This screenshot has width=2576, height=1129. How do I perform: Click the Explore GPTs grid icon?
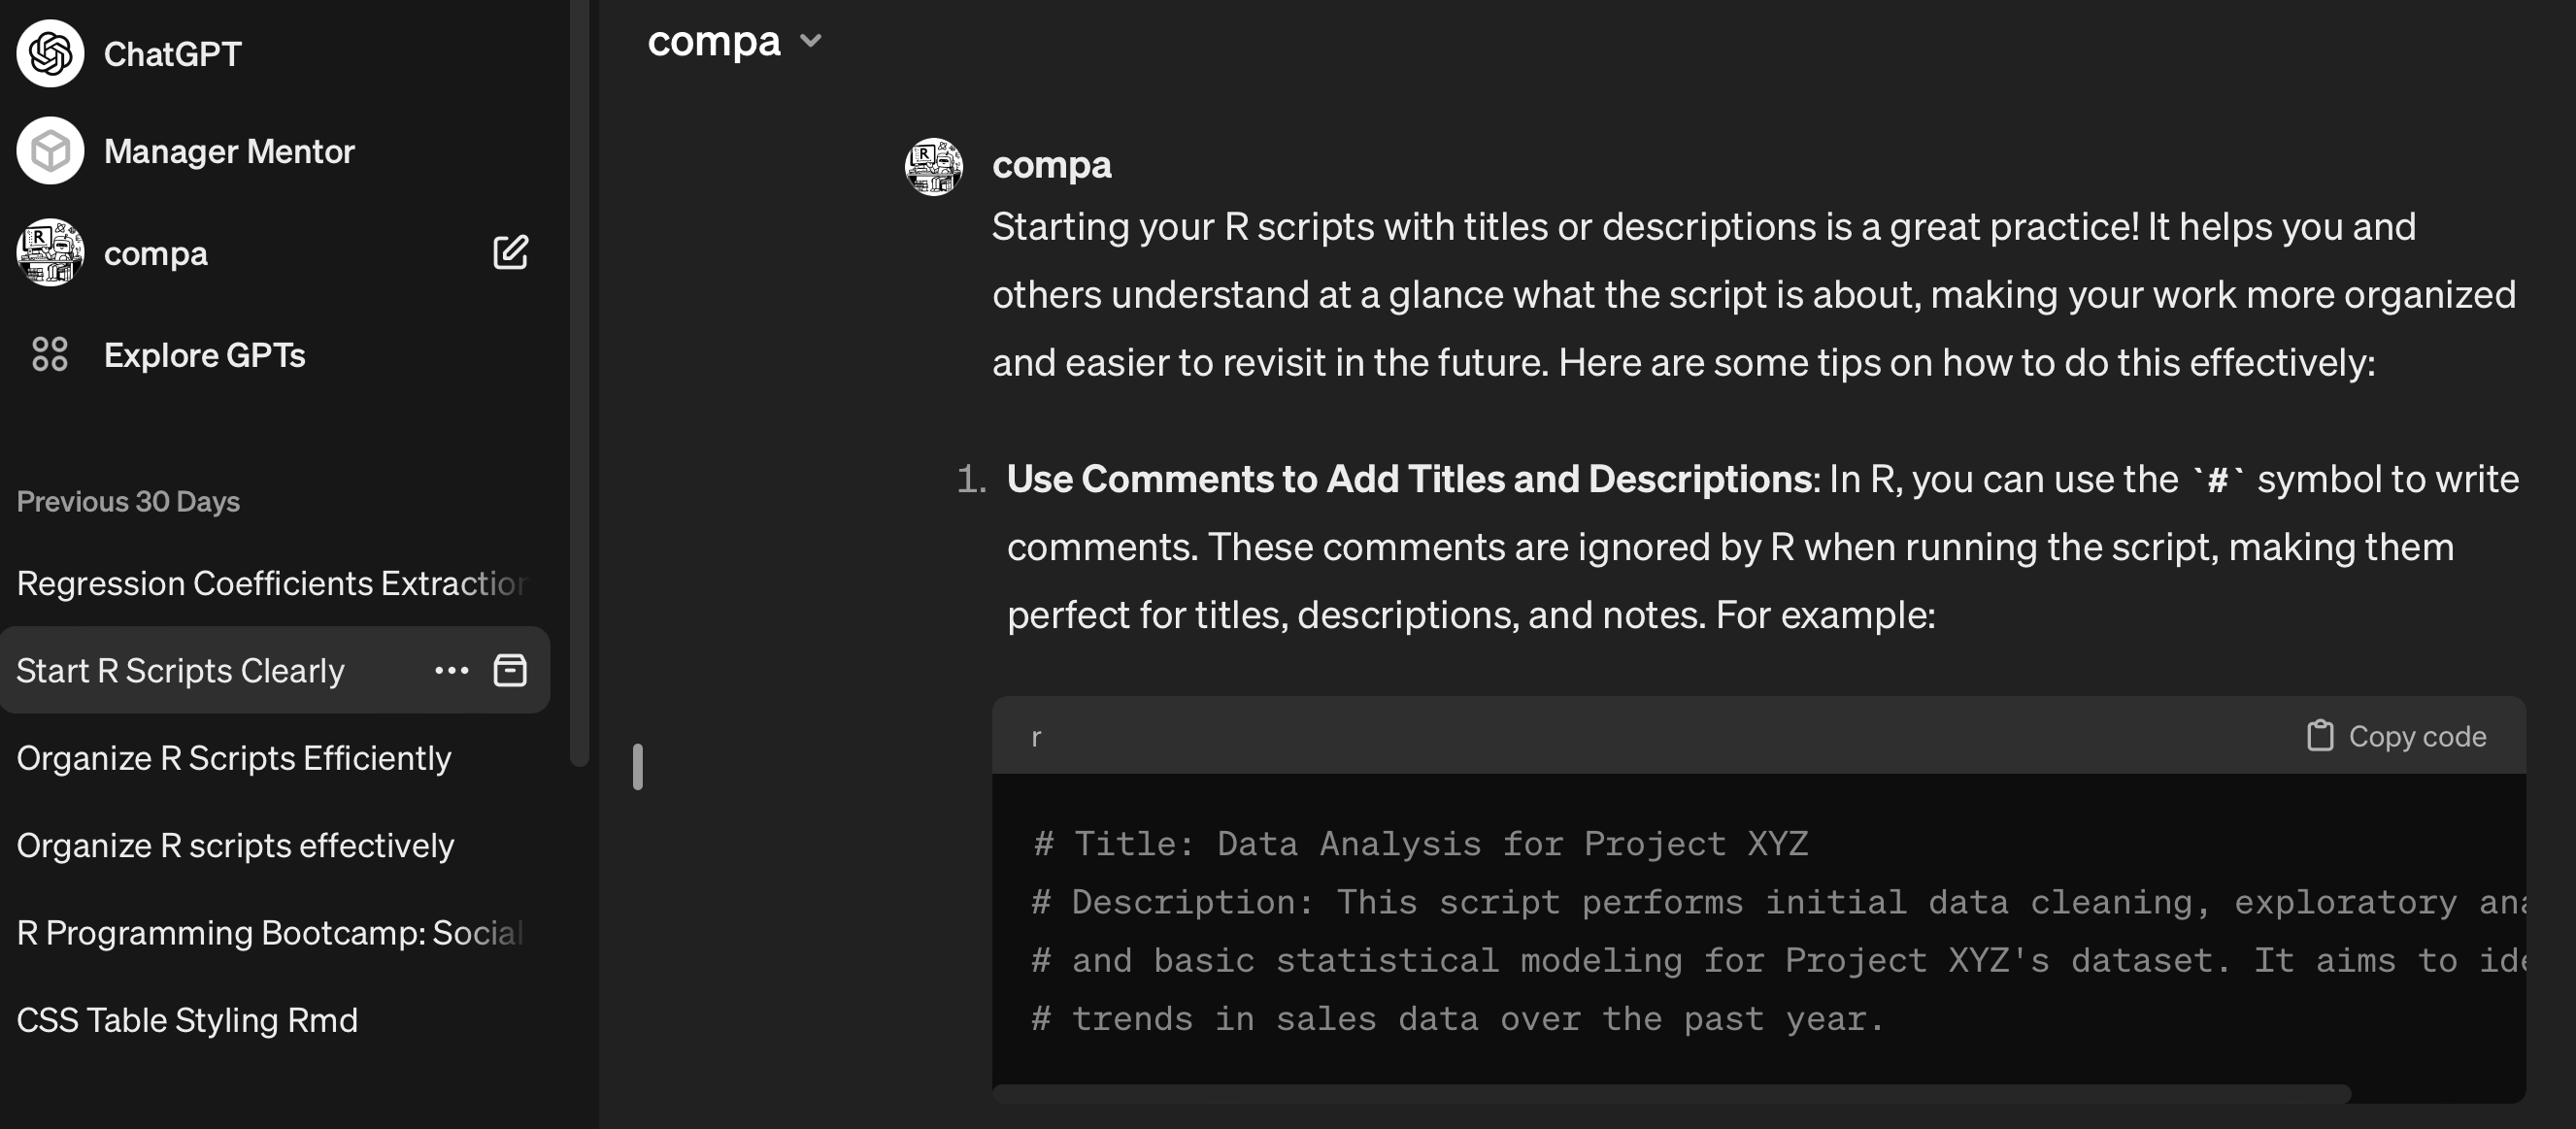pyautogui.click(x=50, y=355)
